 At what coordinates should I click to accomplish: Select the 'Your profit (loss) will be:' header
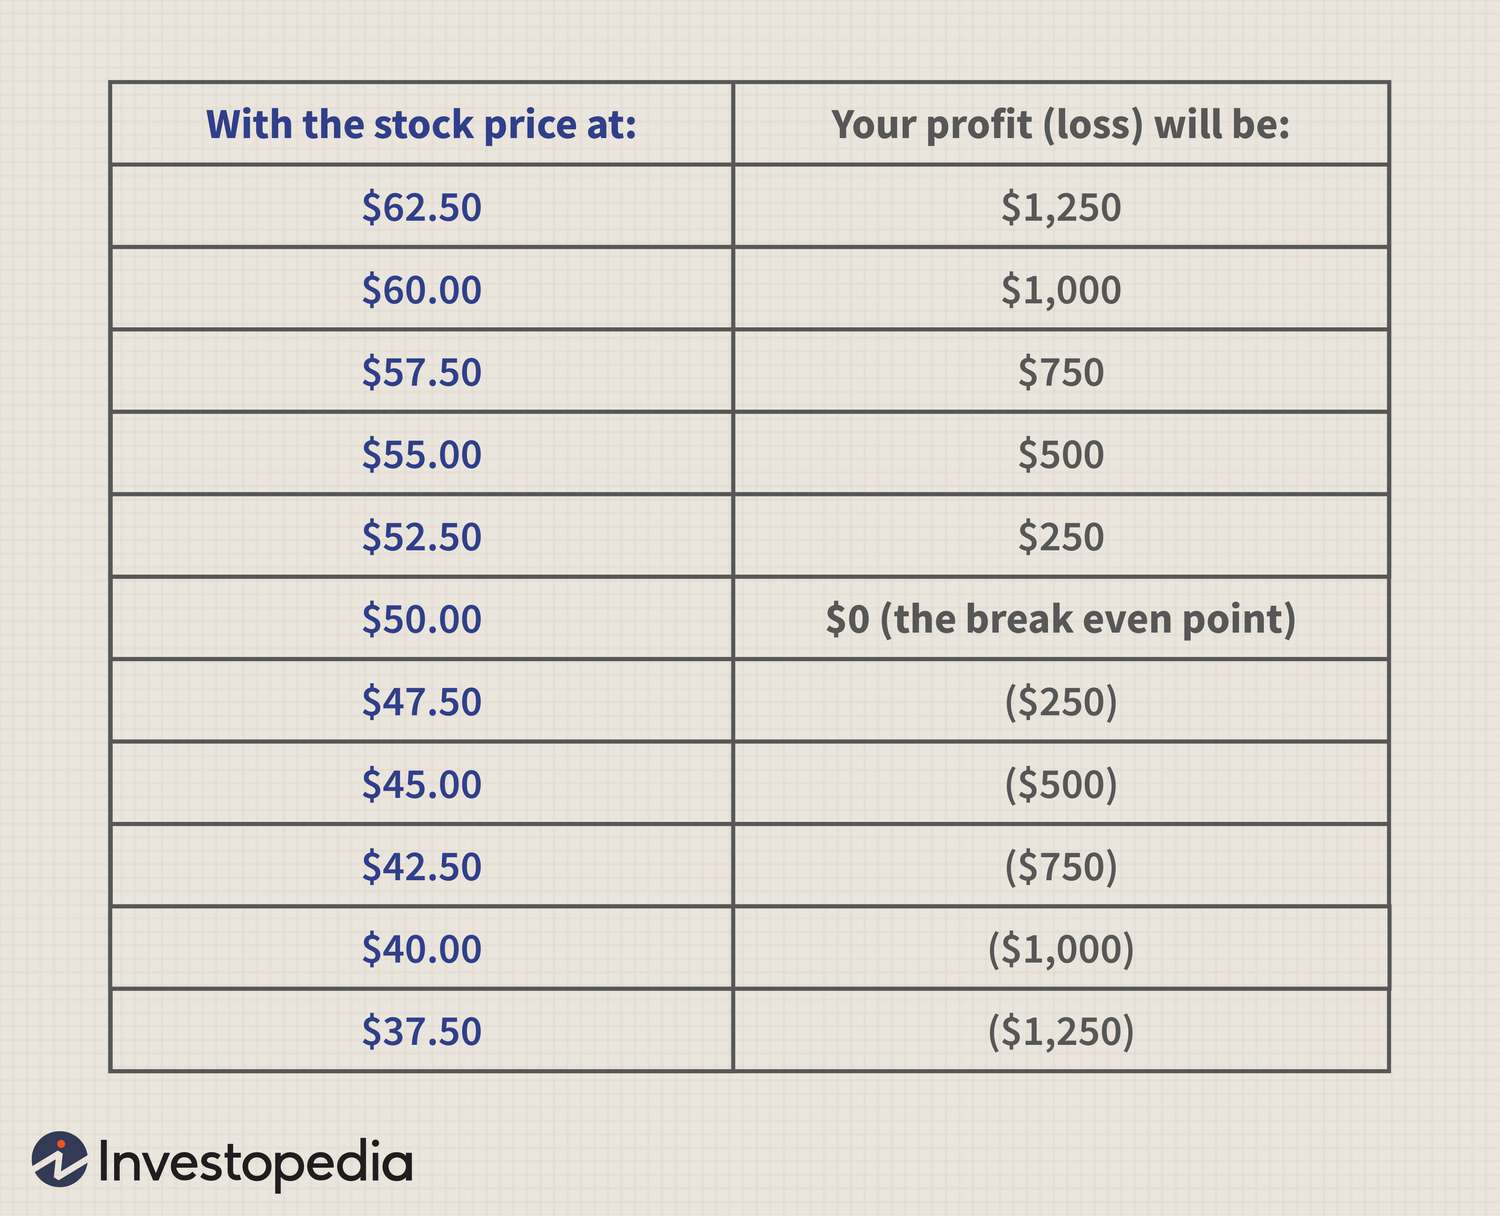[1061, 125]
